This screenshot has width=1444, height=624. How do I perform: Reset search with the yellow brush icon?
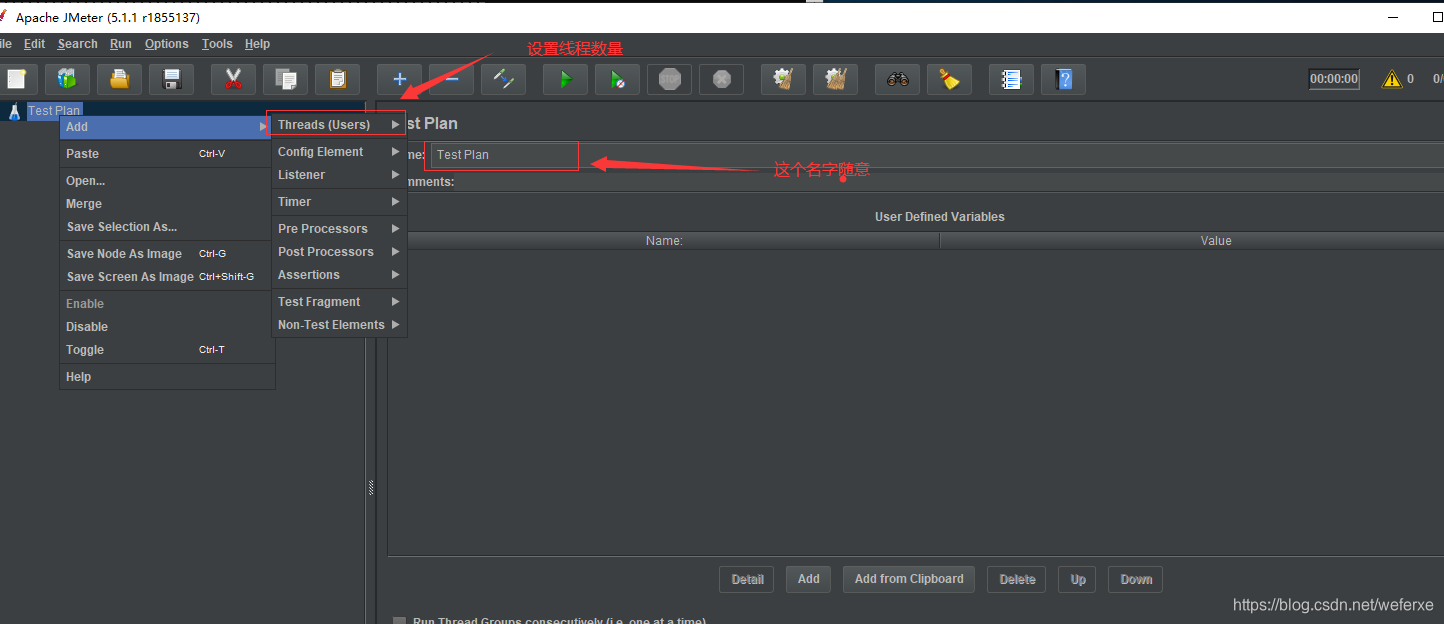click(x=950, y=79)
